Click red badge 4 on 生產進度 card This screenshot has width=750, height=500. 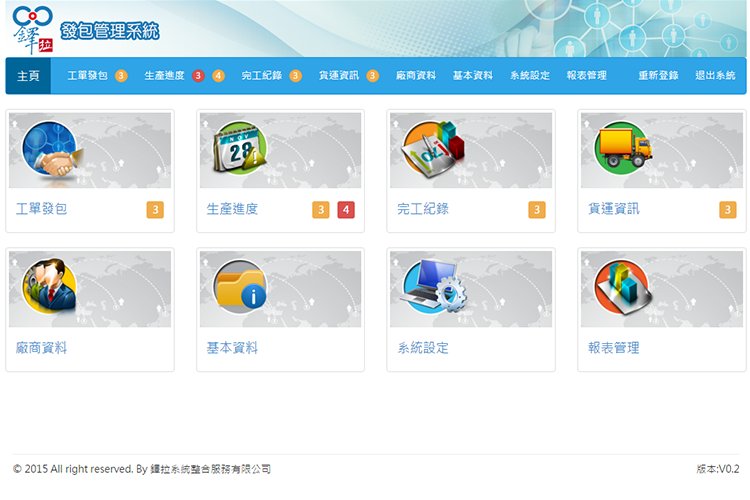(346, 210)
